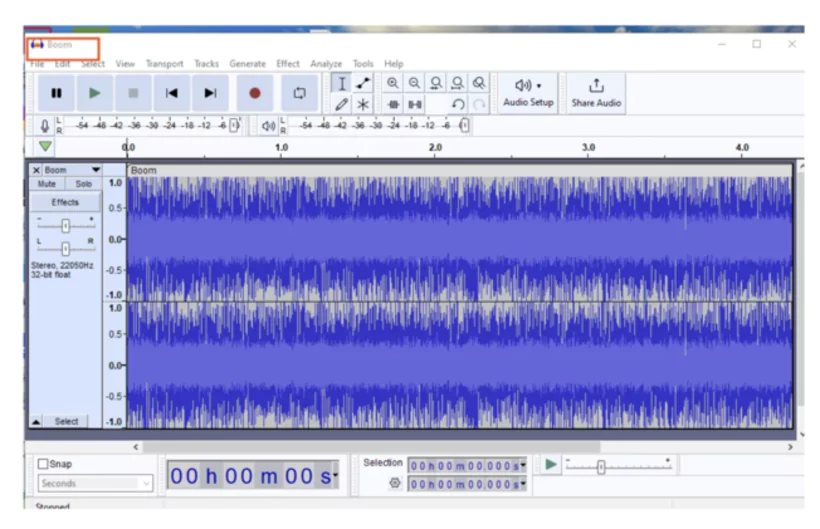Click Share Audio
Screen dimensions: 820x529
596,93
